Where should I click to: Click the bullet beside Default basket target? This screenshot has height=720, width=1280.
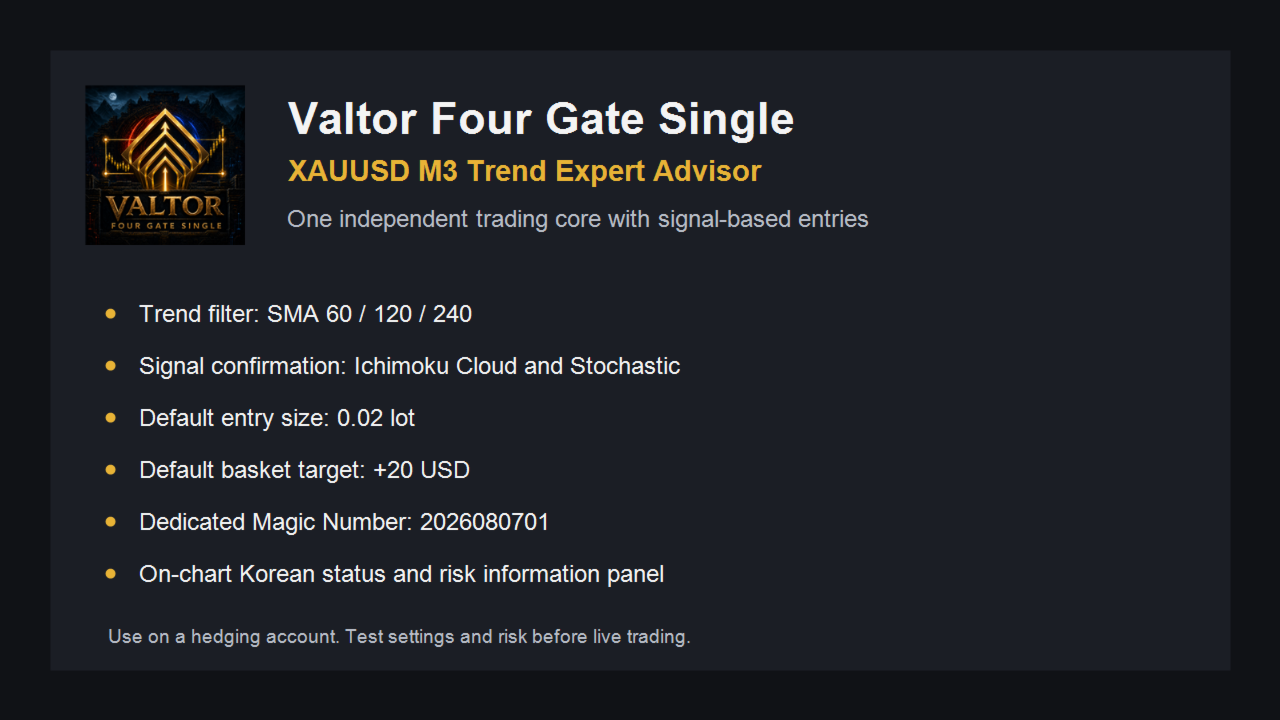[x=110, y=470]
